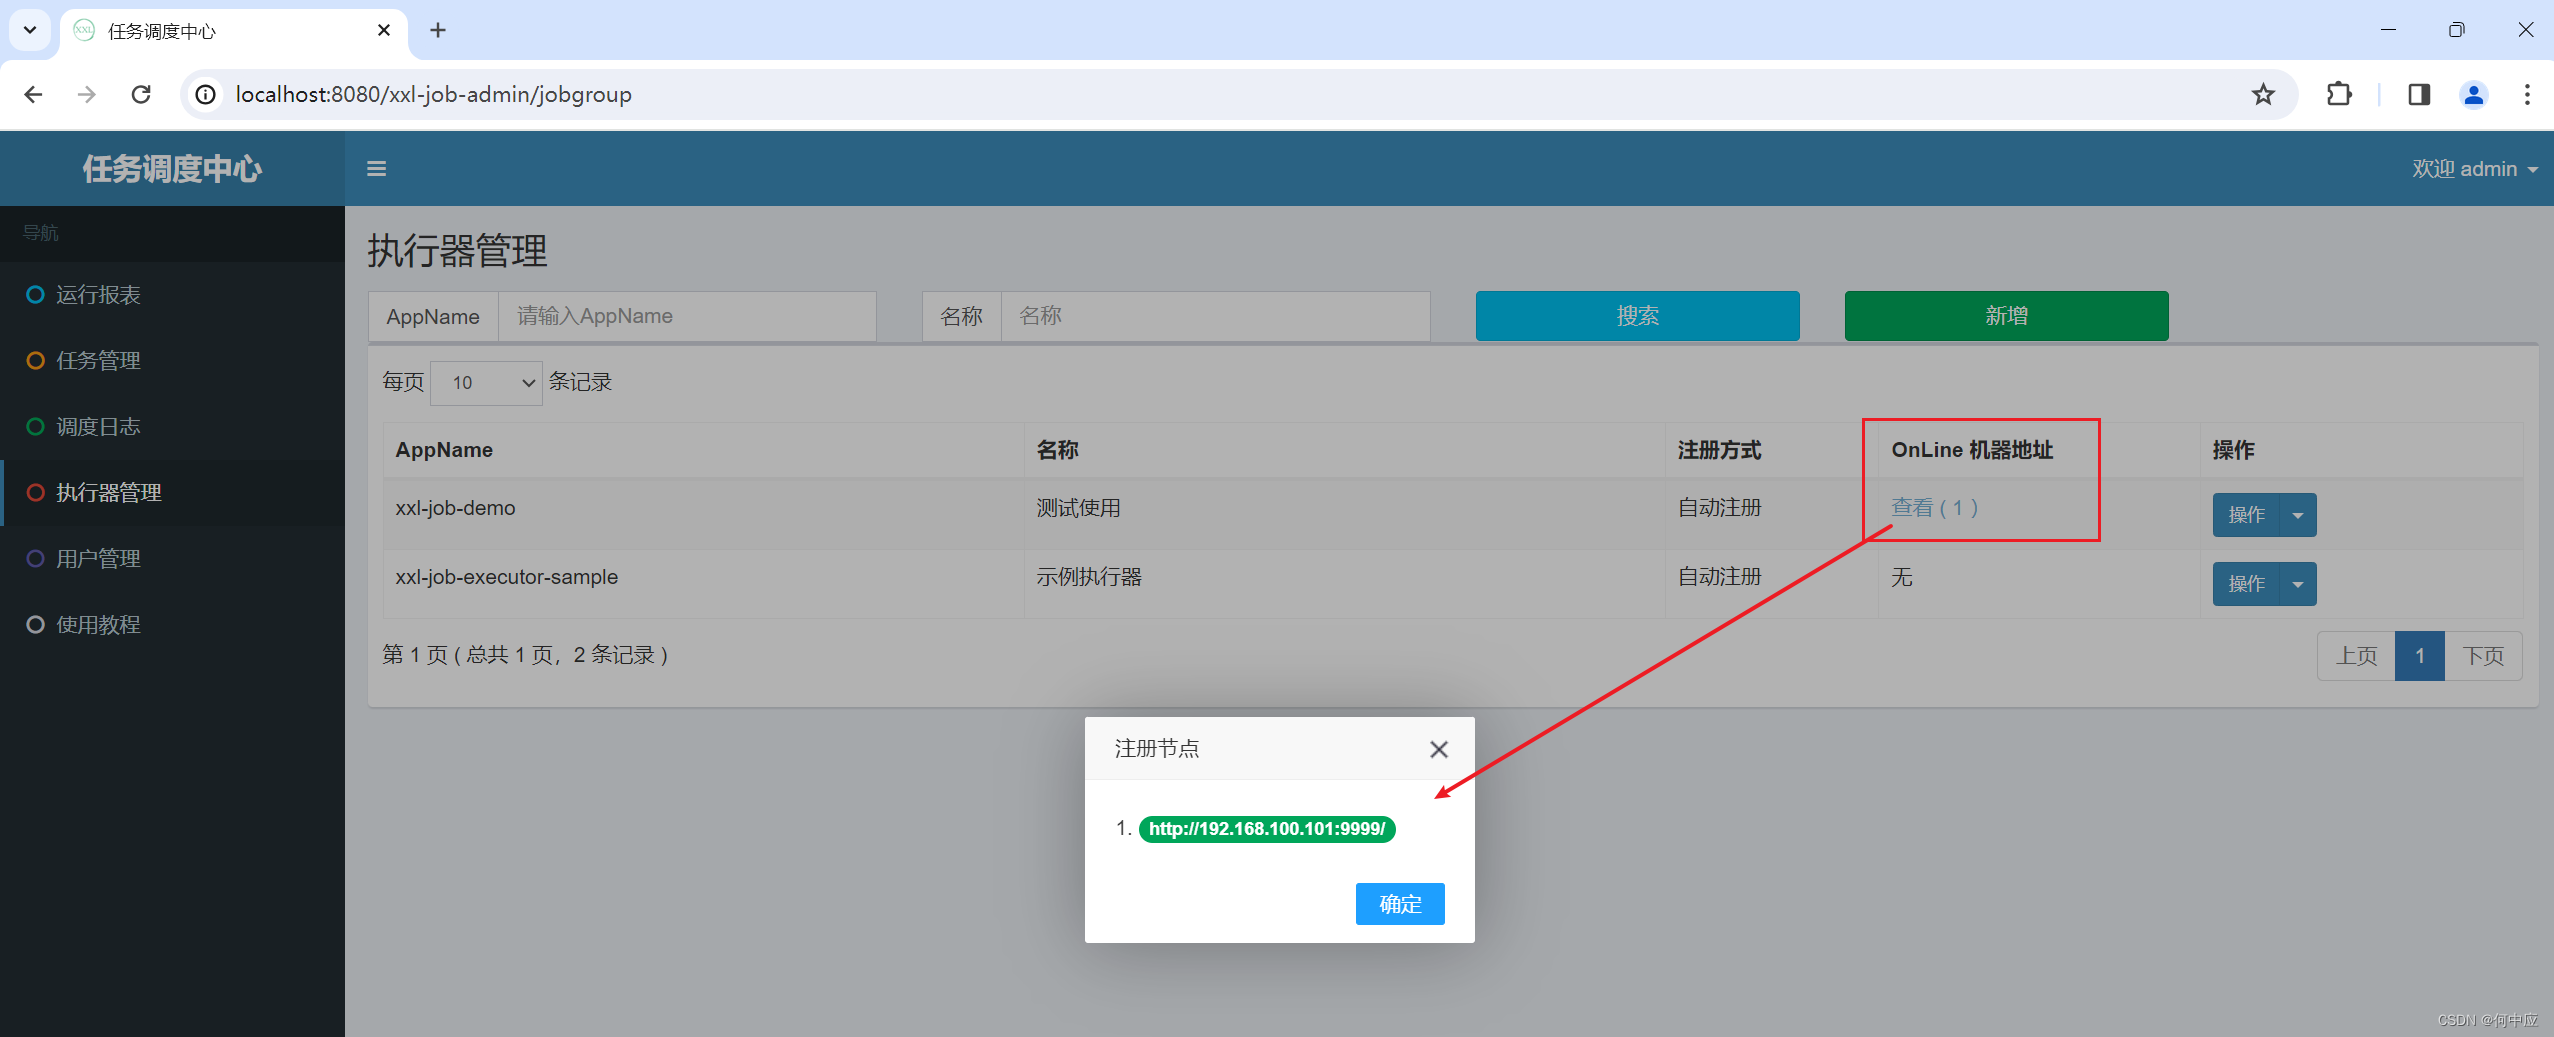Click 查看 ( 1 ) link
The width and height of the screenshot is (2554, 1037).
[1934, 508]
